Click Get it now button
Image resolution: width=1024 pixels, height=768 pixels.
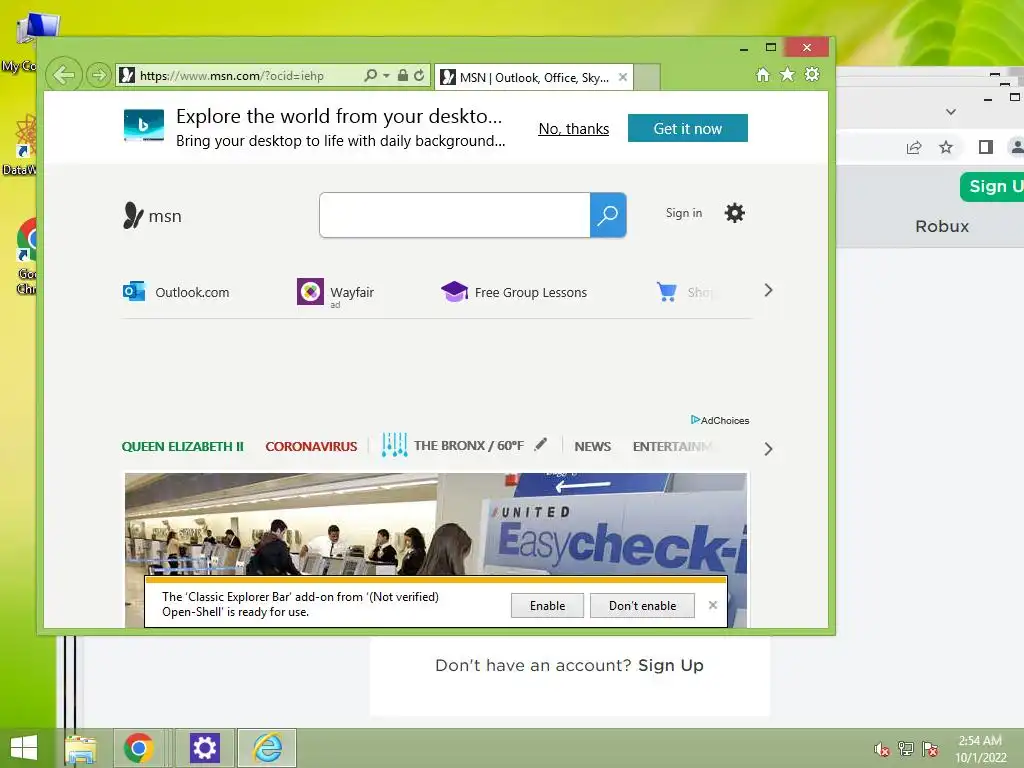[x=688, y=128]
